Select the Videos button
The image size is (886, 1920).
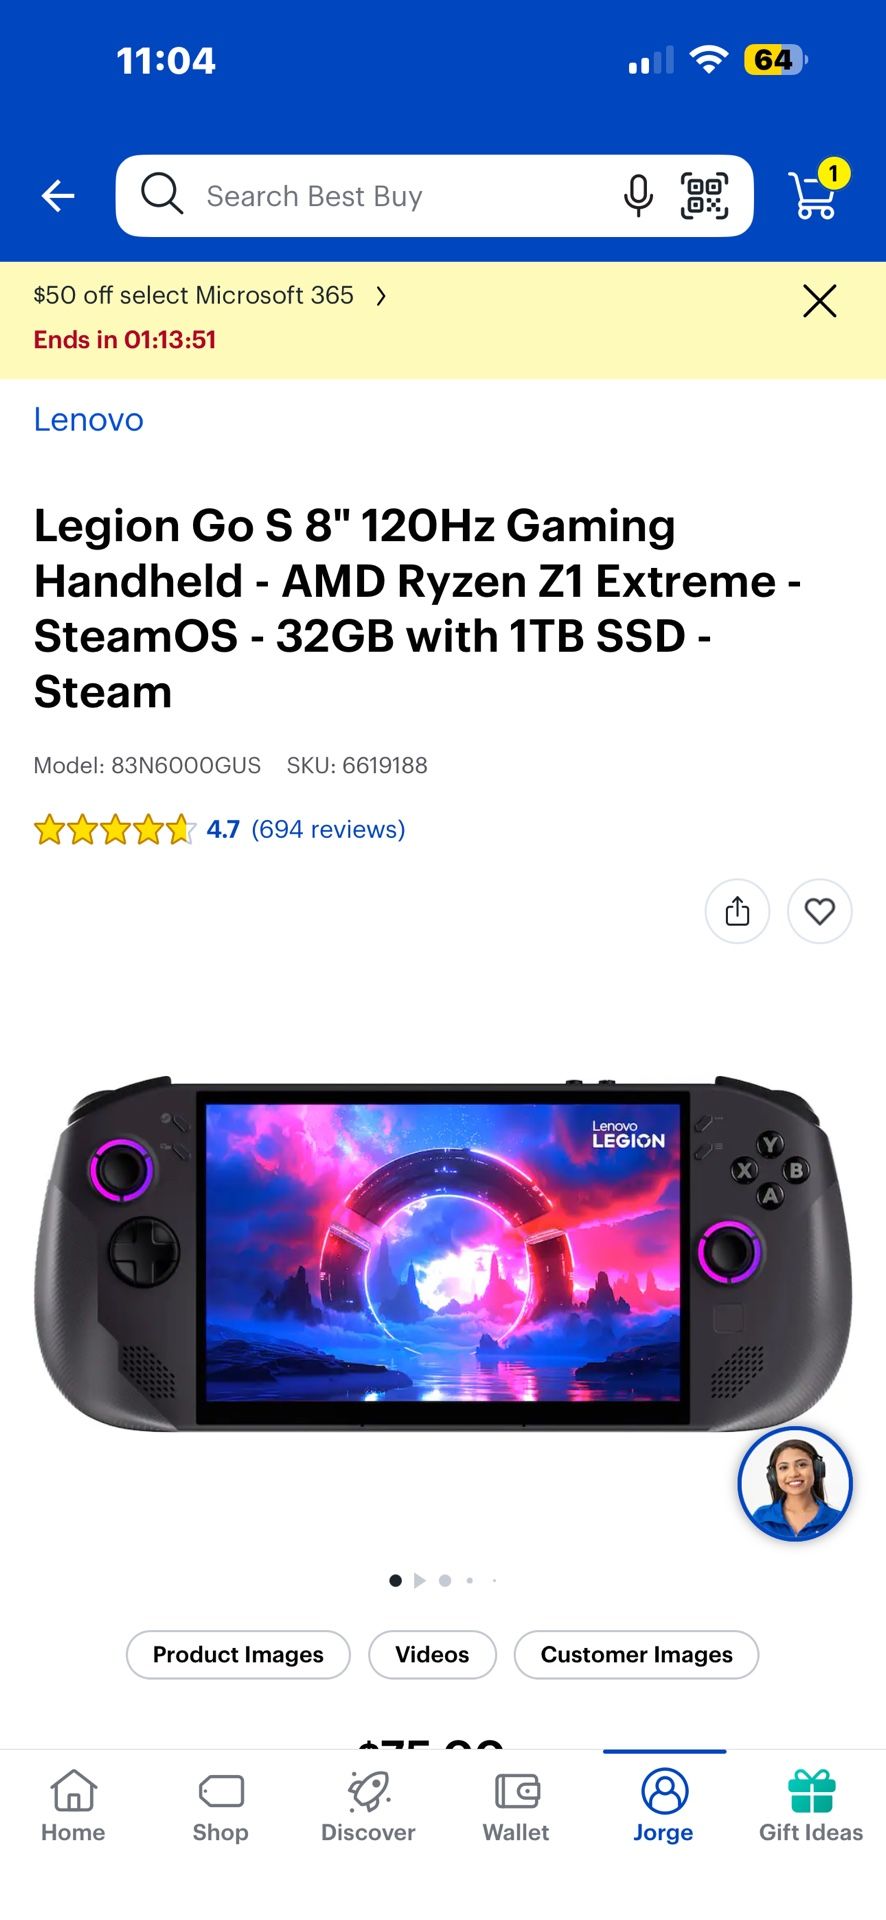pyautogui.click(x=432, y=1655)
